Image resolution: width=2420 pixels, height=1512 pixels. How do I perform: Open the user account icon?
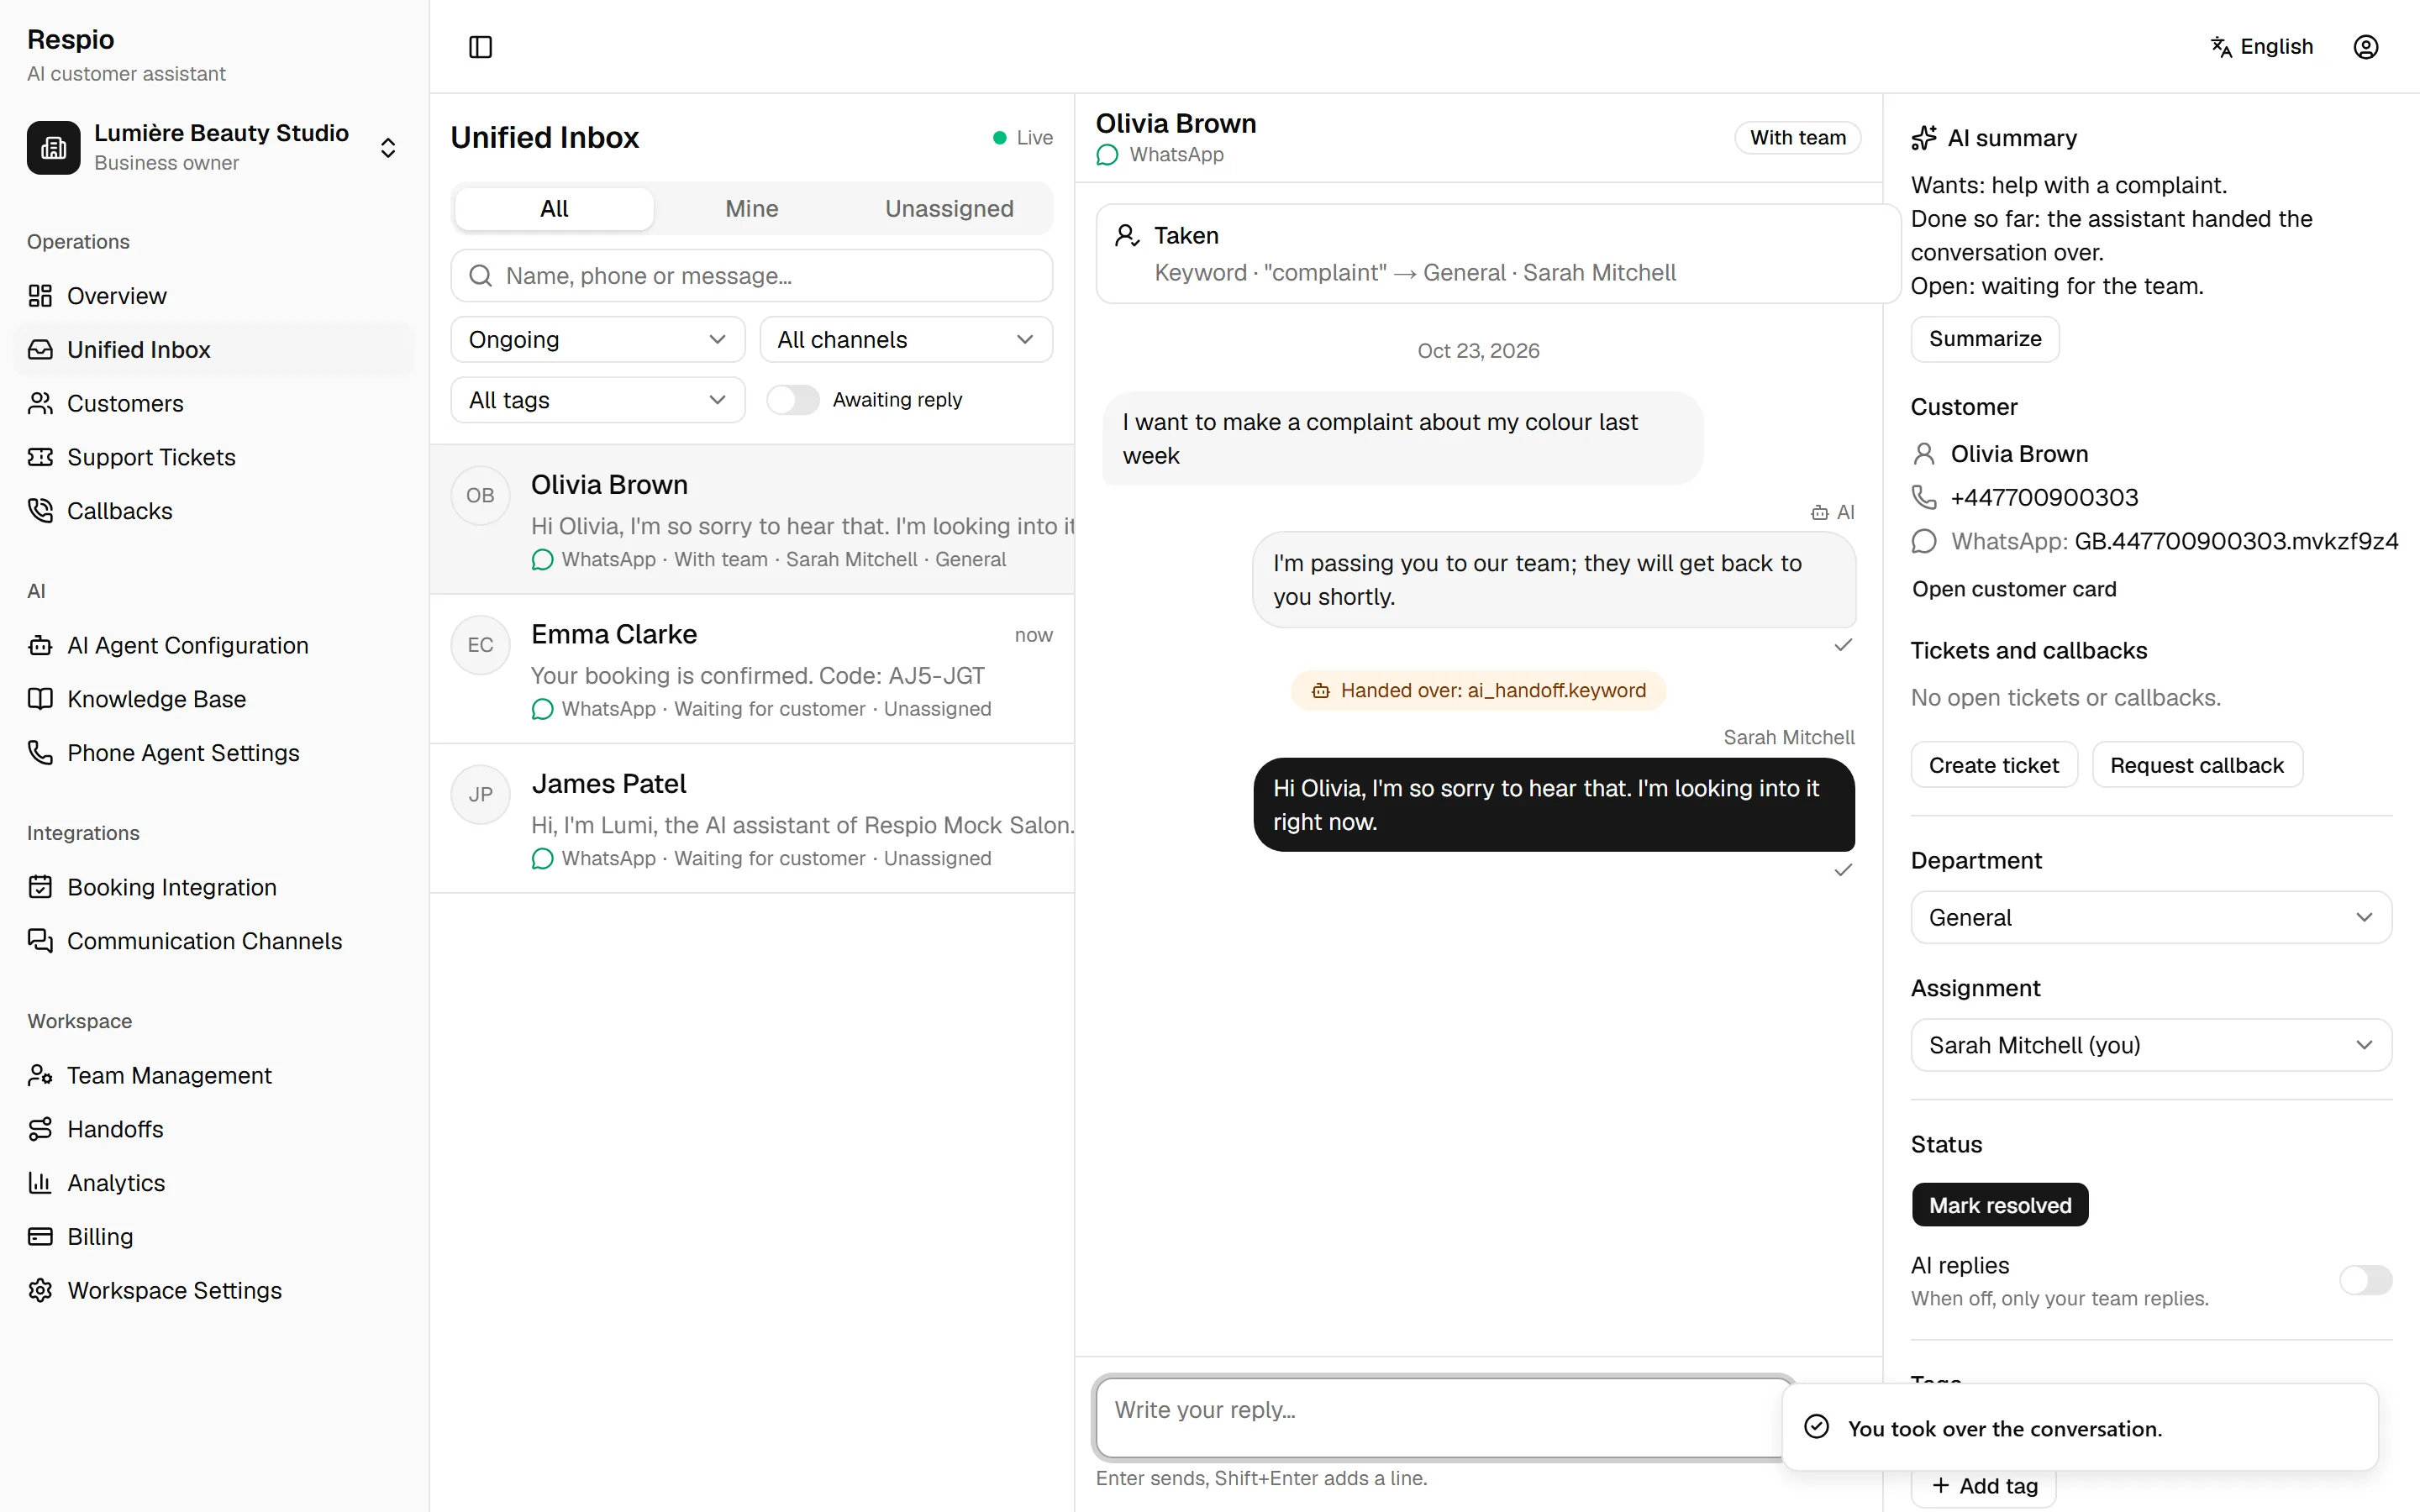[x=2365, y=47]
